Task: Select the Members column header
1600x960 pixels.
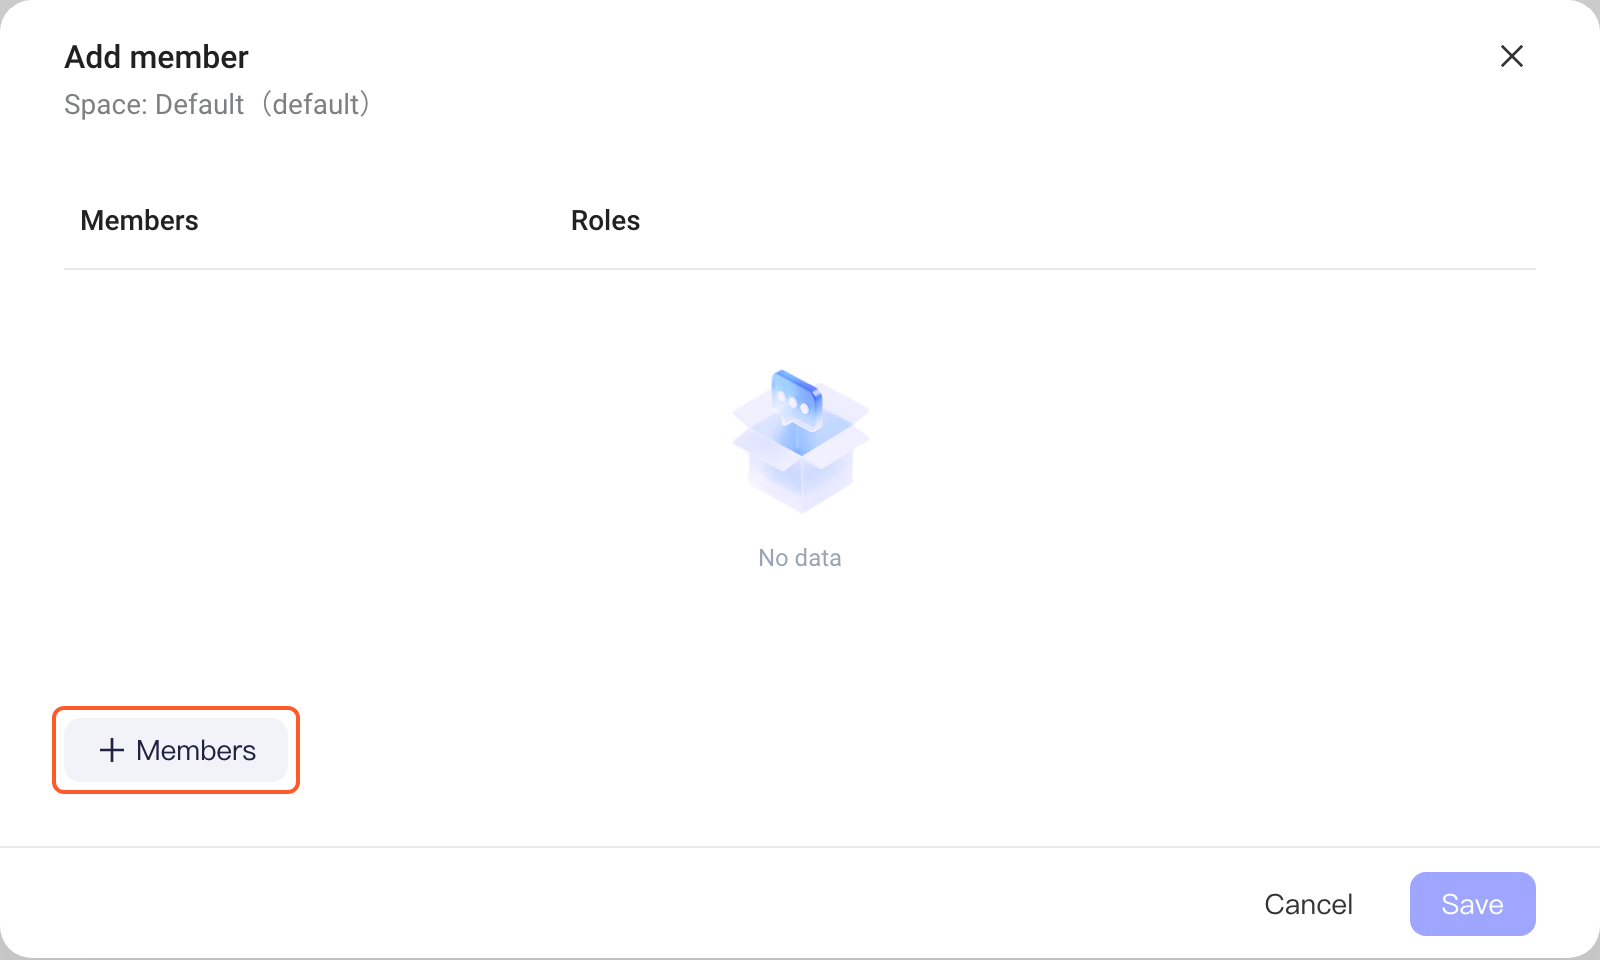Action: 139,220
